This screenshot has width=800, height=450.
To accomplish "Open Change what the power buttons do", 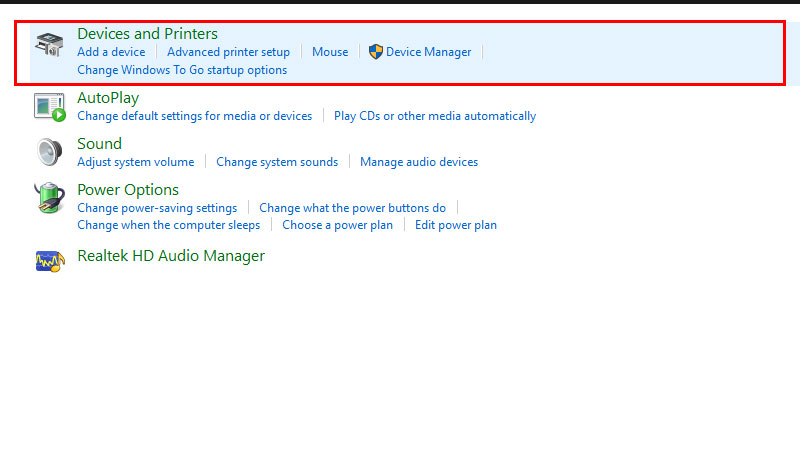I will (x=353, y=208).
